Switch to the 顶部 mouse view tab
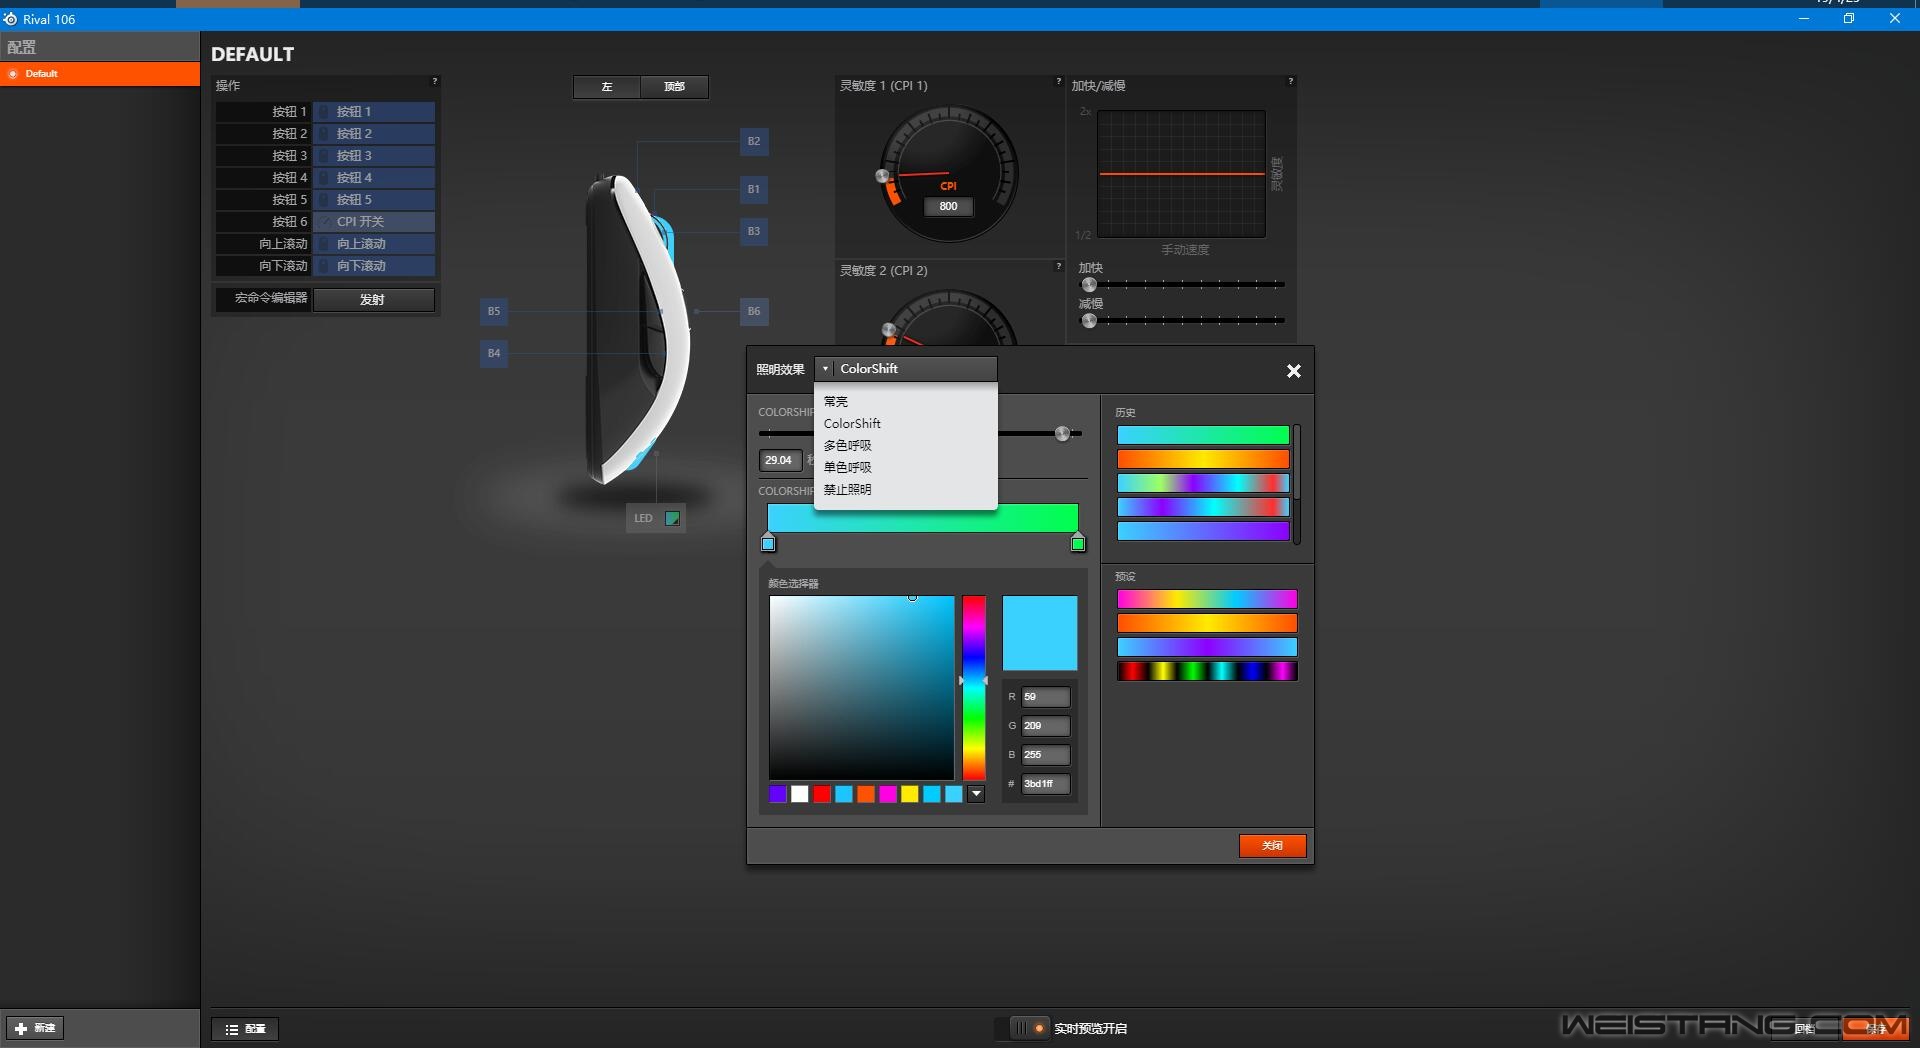Image resolution: width=1920 pixels, height=1048 pixels. click(x=674, y=87)
